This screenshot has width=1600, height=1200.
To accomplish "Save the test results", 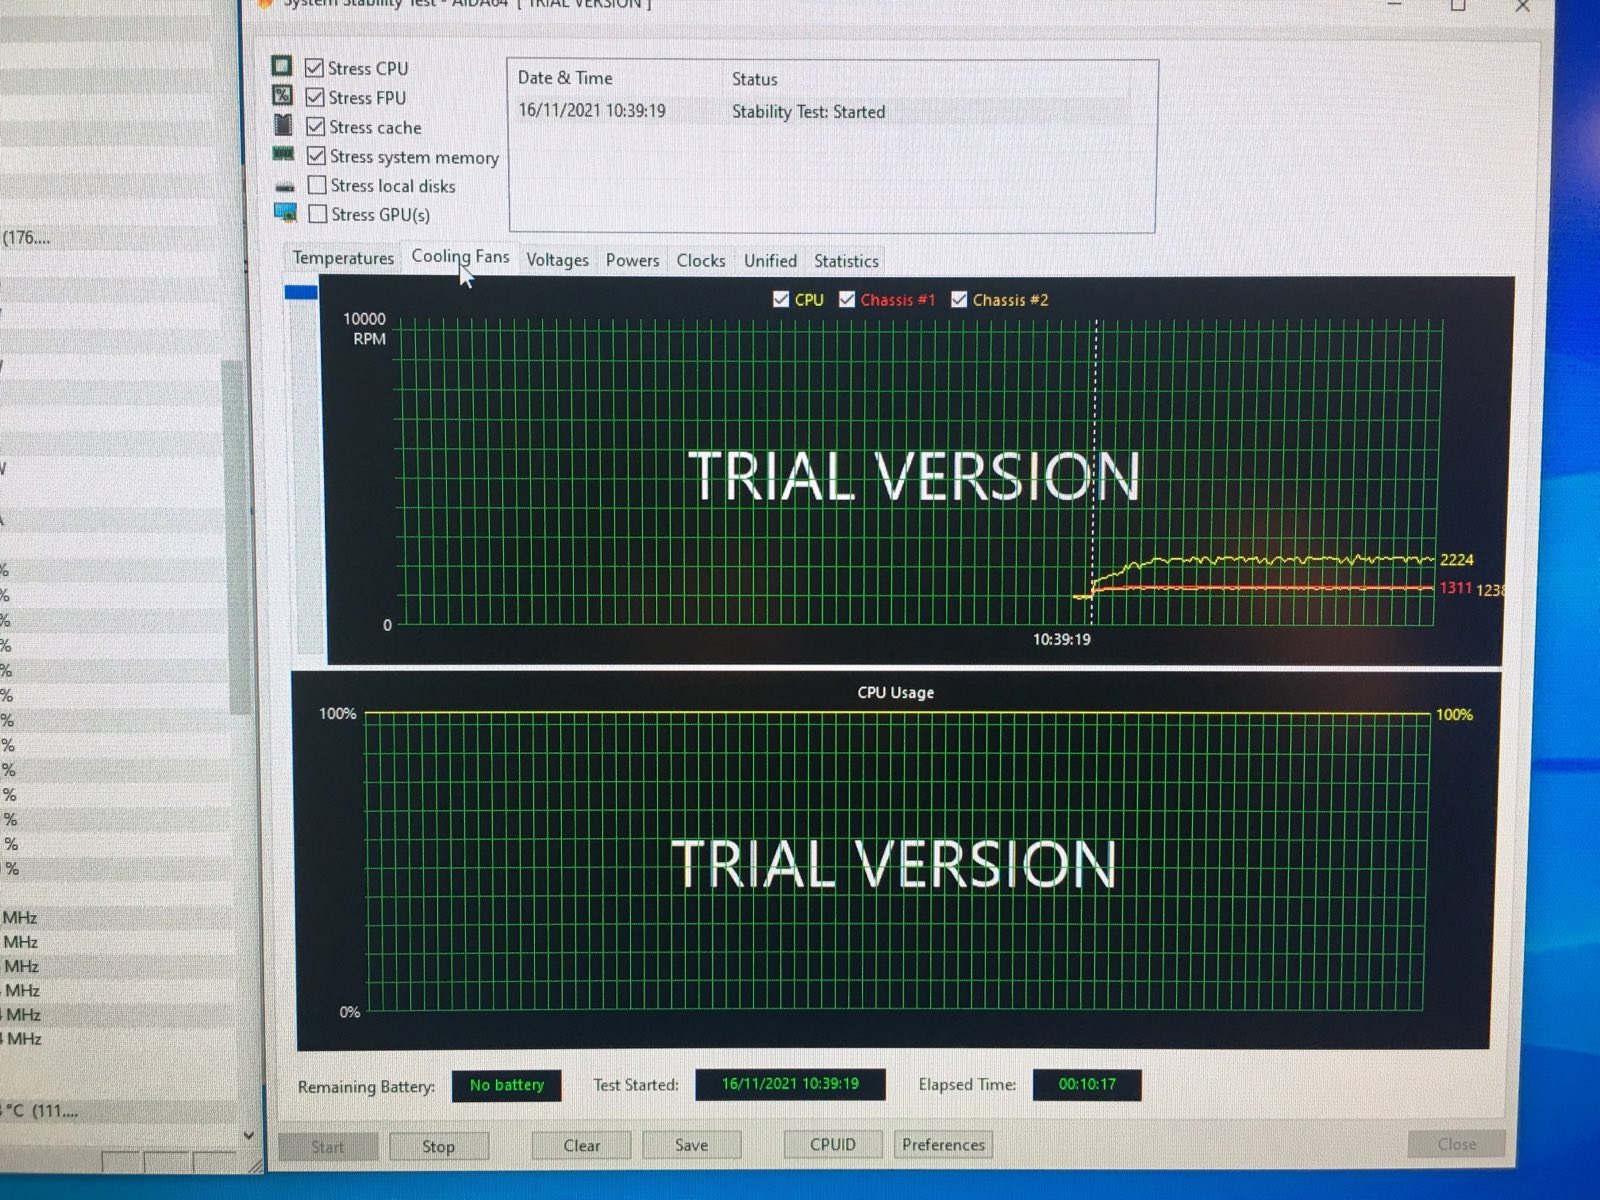I will pyautogui.click(x=691, y=1145).
